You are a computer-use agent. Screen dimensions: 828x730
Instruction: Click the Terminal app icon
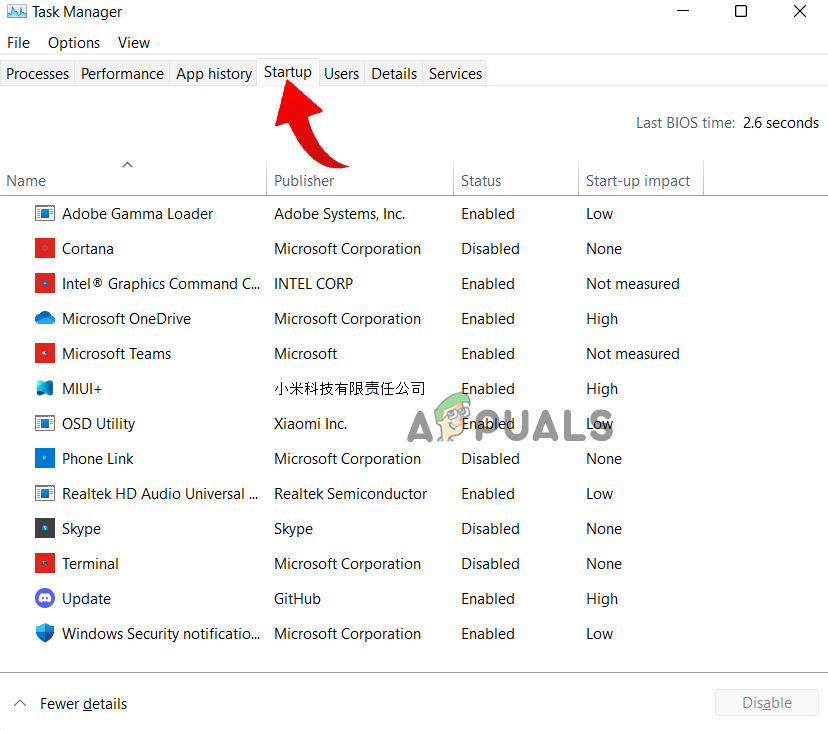coord(45,563)
